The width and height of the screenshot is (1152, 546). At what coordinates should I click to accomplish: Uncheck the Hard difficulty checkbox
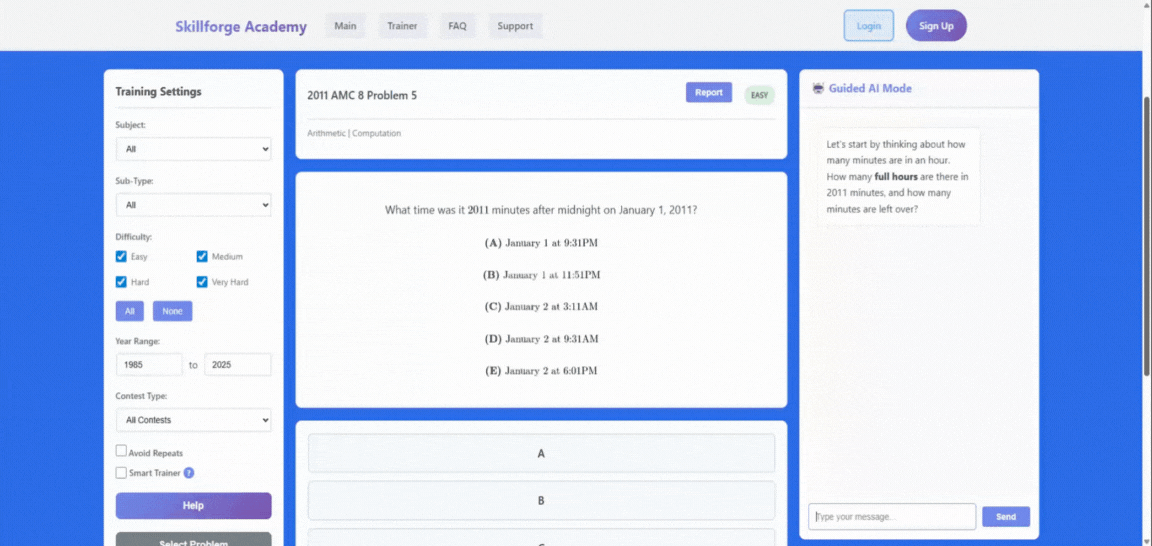click(x=121, y=281)
